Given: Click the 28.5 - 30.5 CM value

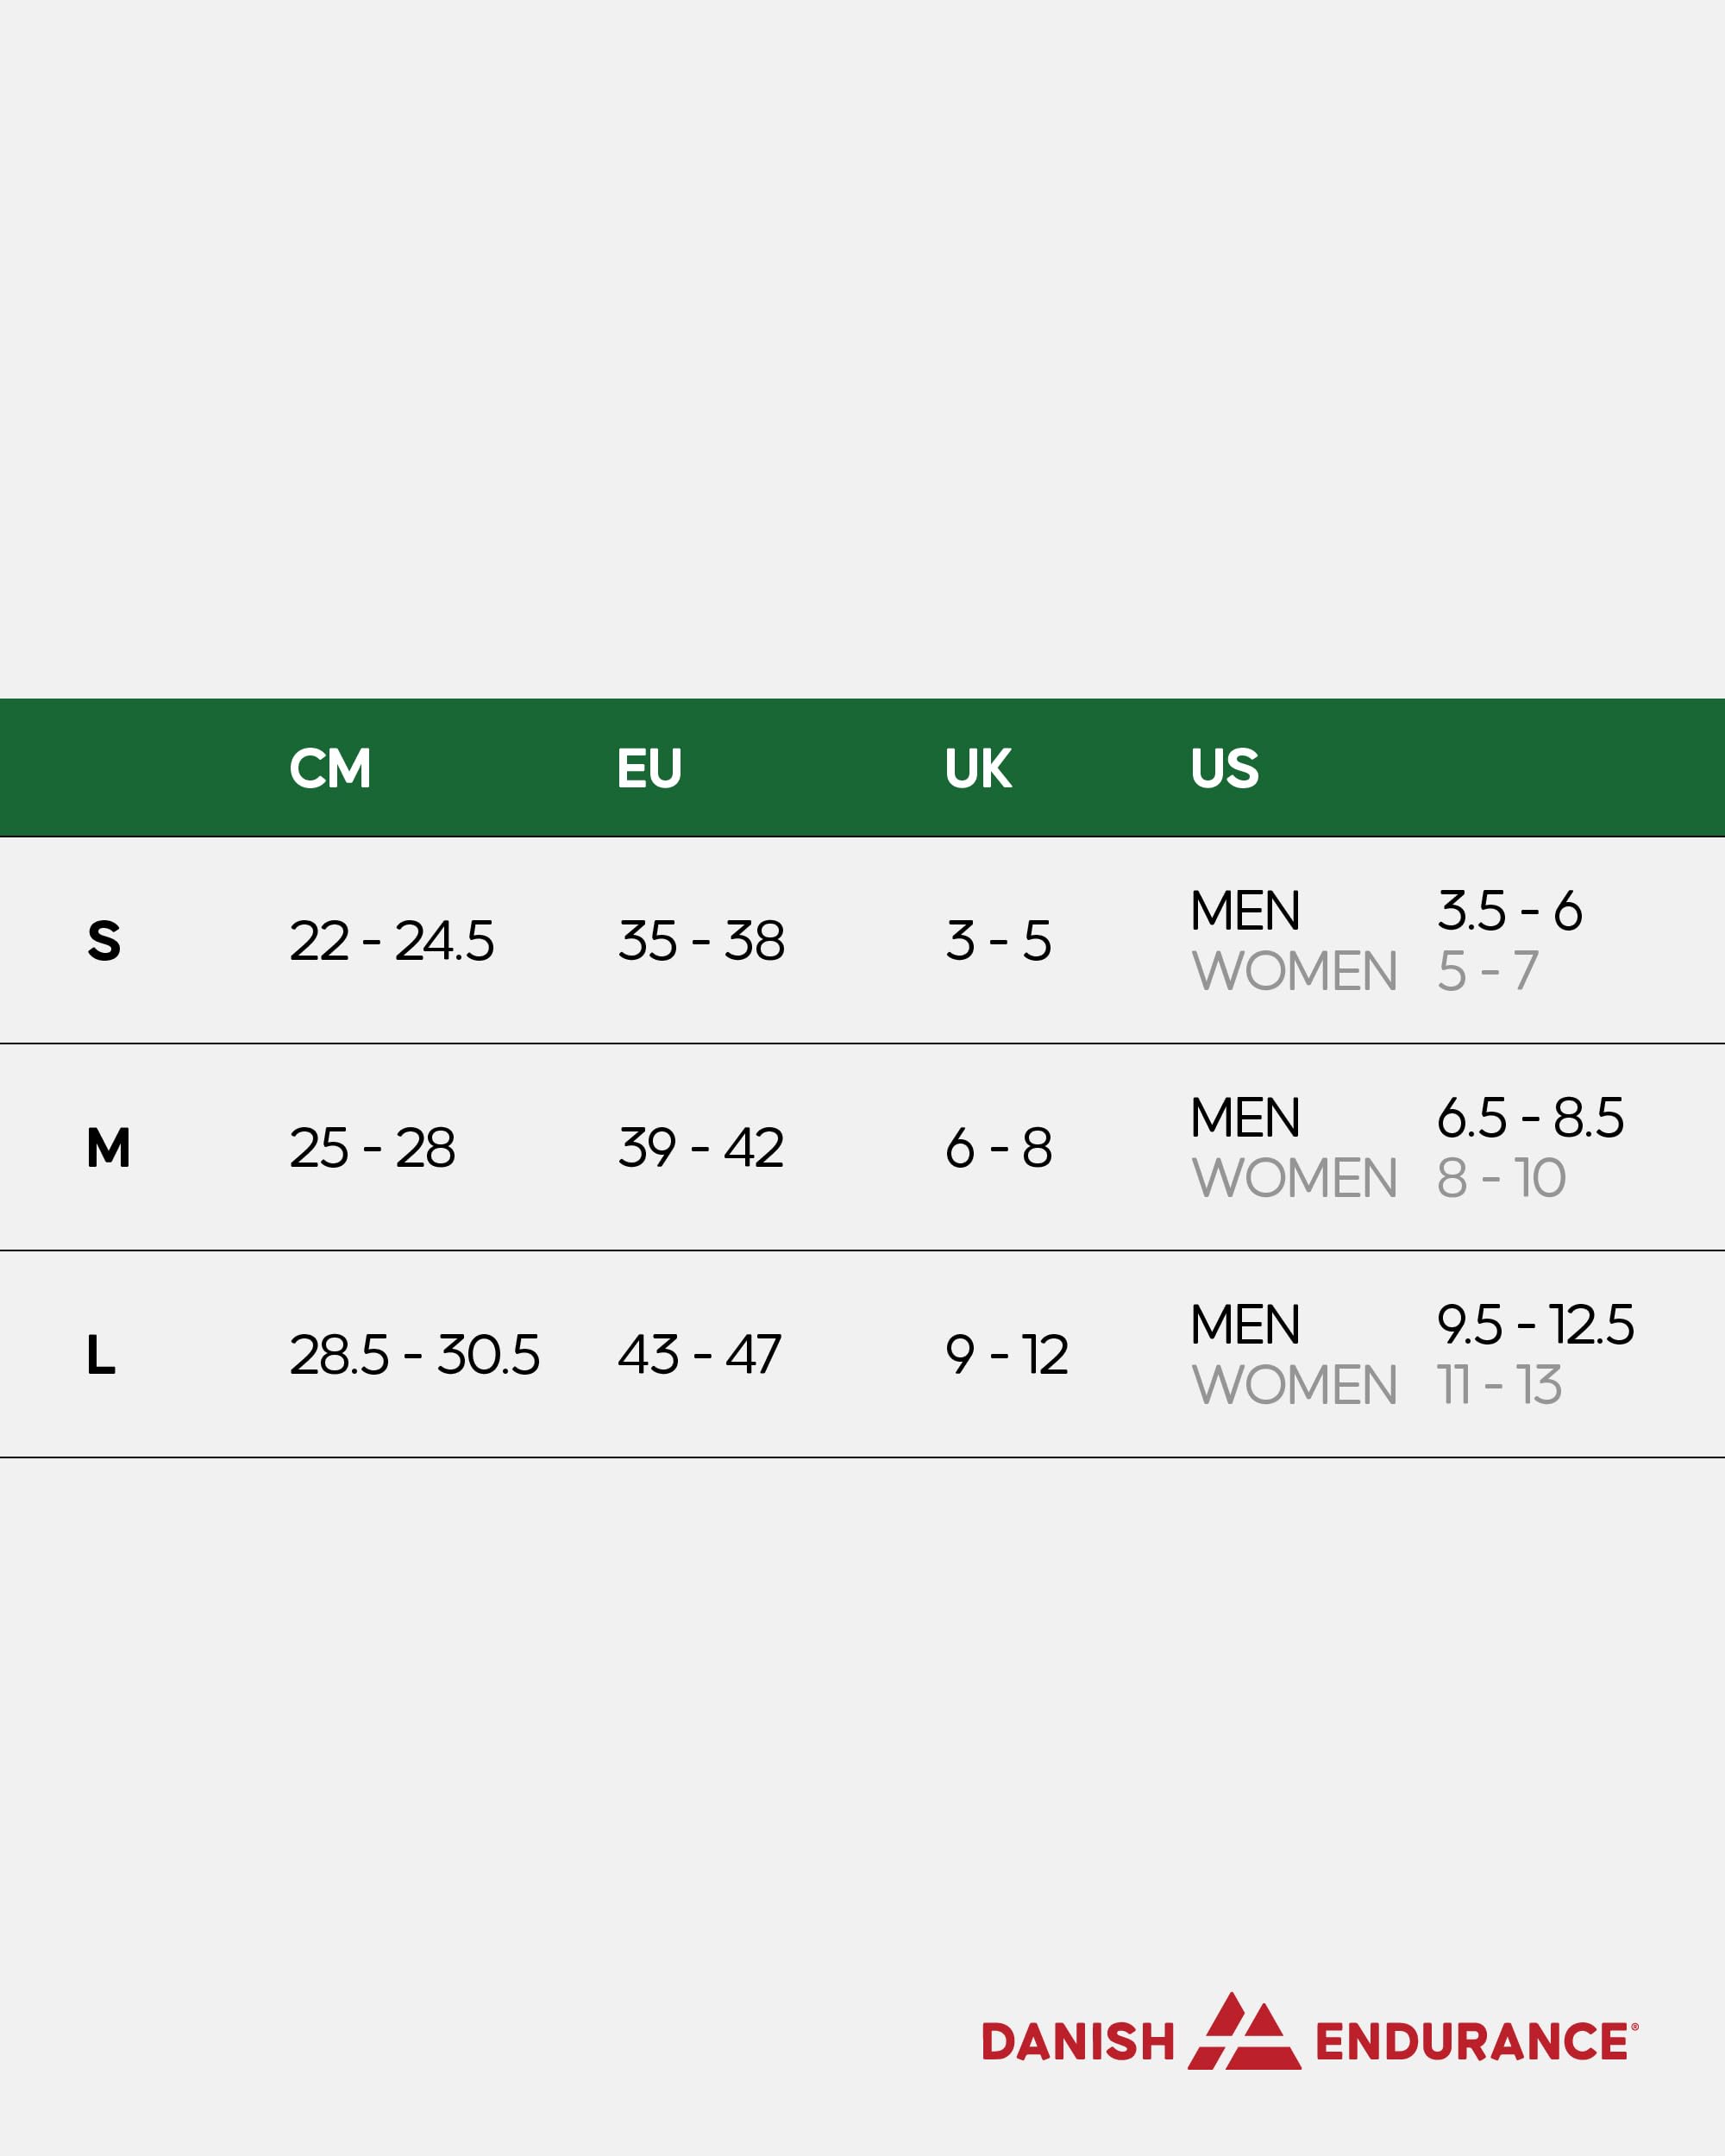Looking at the screenshot, I should click(414, 1355).
